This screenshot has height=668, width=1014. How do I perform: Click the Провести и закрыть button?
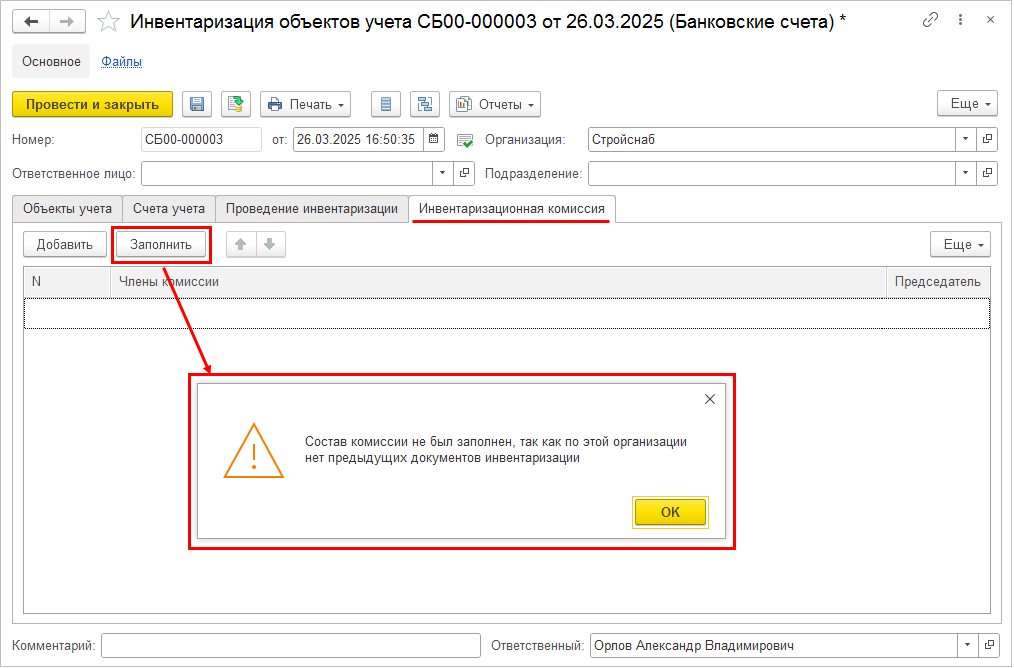tap(92, 104)
